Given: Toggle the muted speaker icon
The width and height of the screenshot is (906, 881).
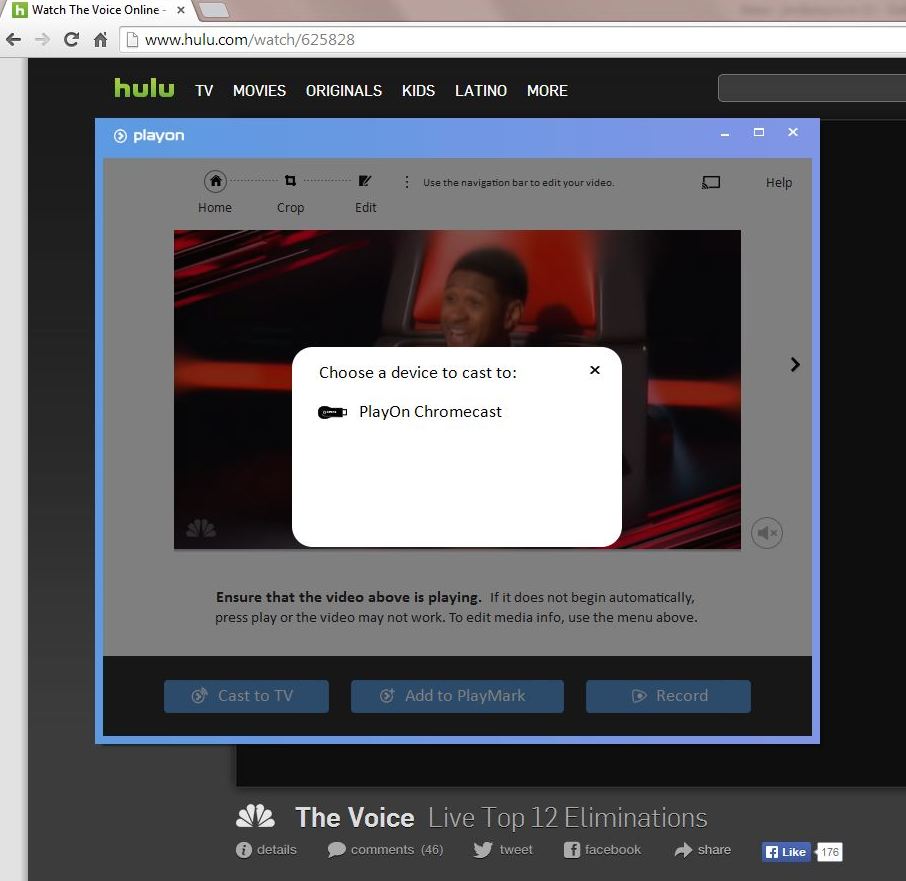Looking at the screenshot, I should point(767,533).
